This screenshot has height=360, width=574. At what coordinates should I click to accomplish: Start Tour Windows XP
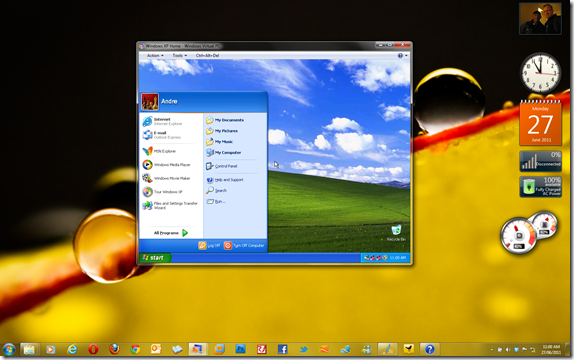click(163, 192)
